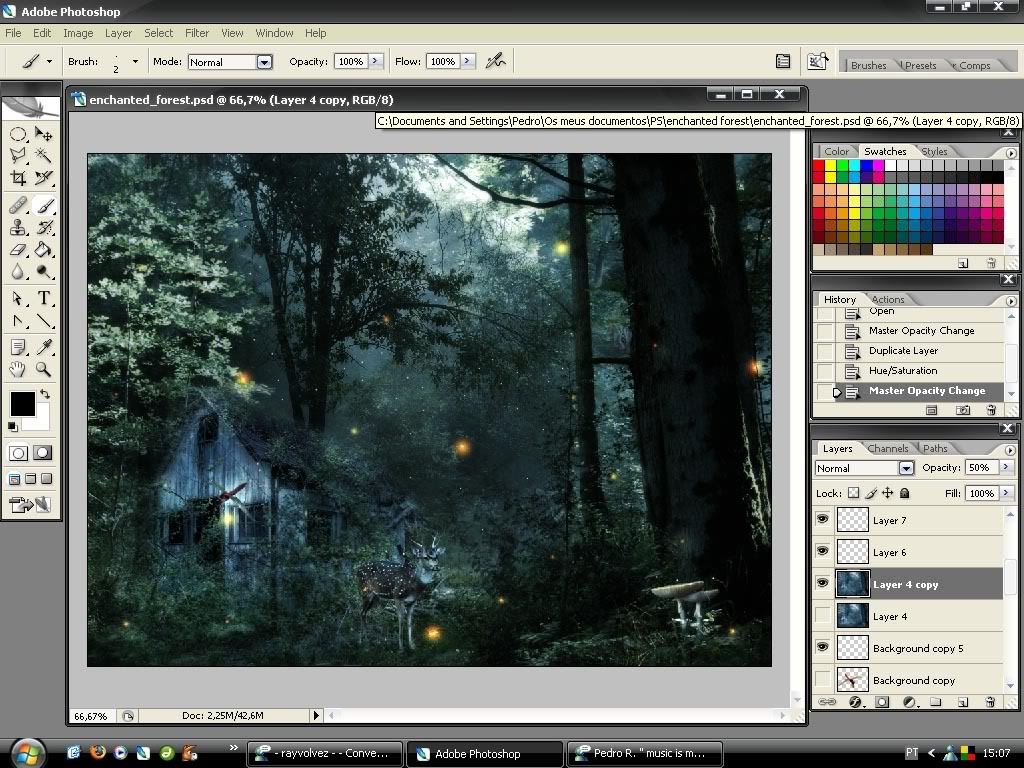Open Tool Preset picker arrow
The height and width of the screenshot is (768, 1024).
pos(49,61)
